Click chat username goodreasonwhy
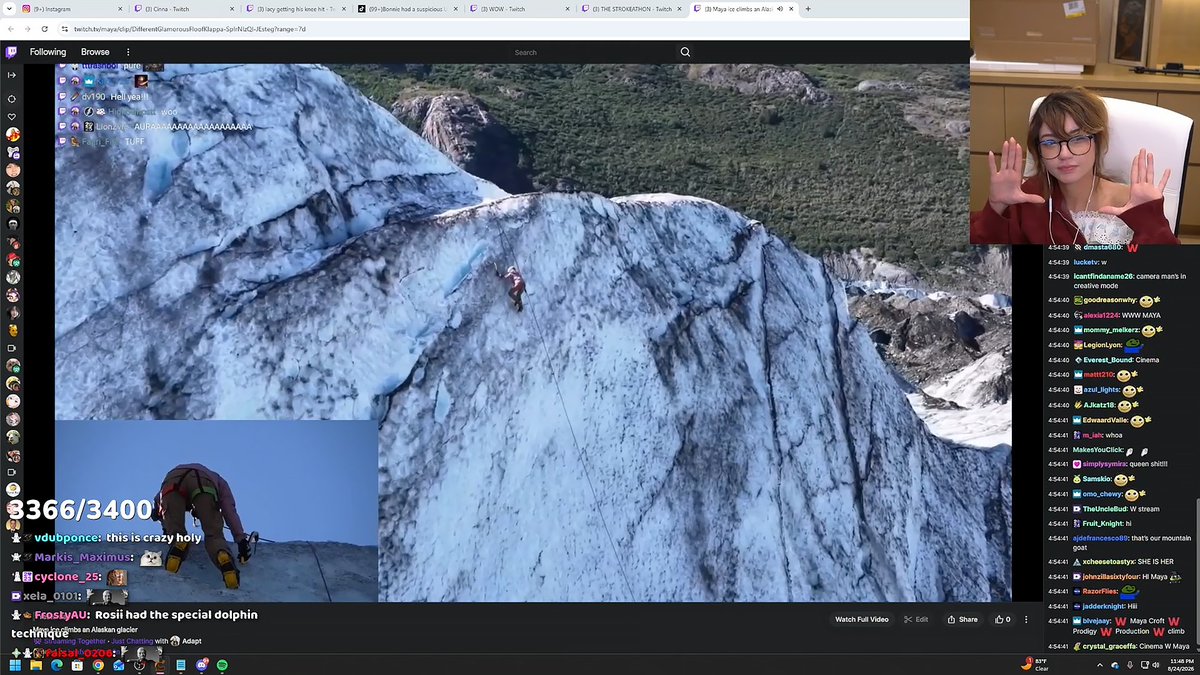Image resolution: width=1200 pixels, height=675 pixels. pyautogui.click(x=1109, y=301)
